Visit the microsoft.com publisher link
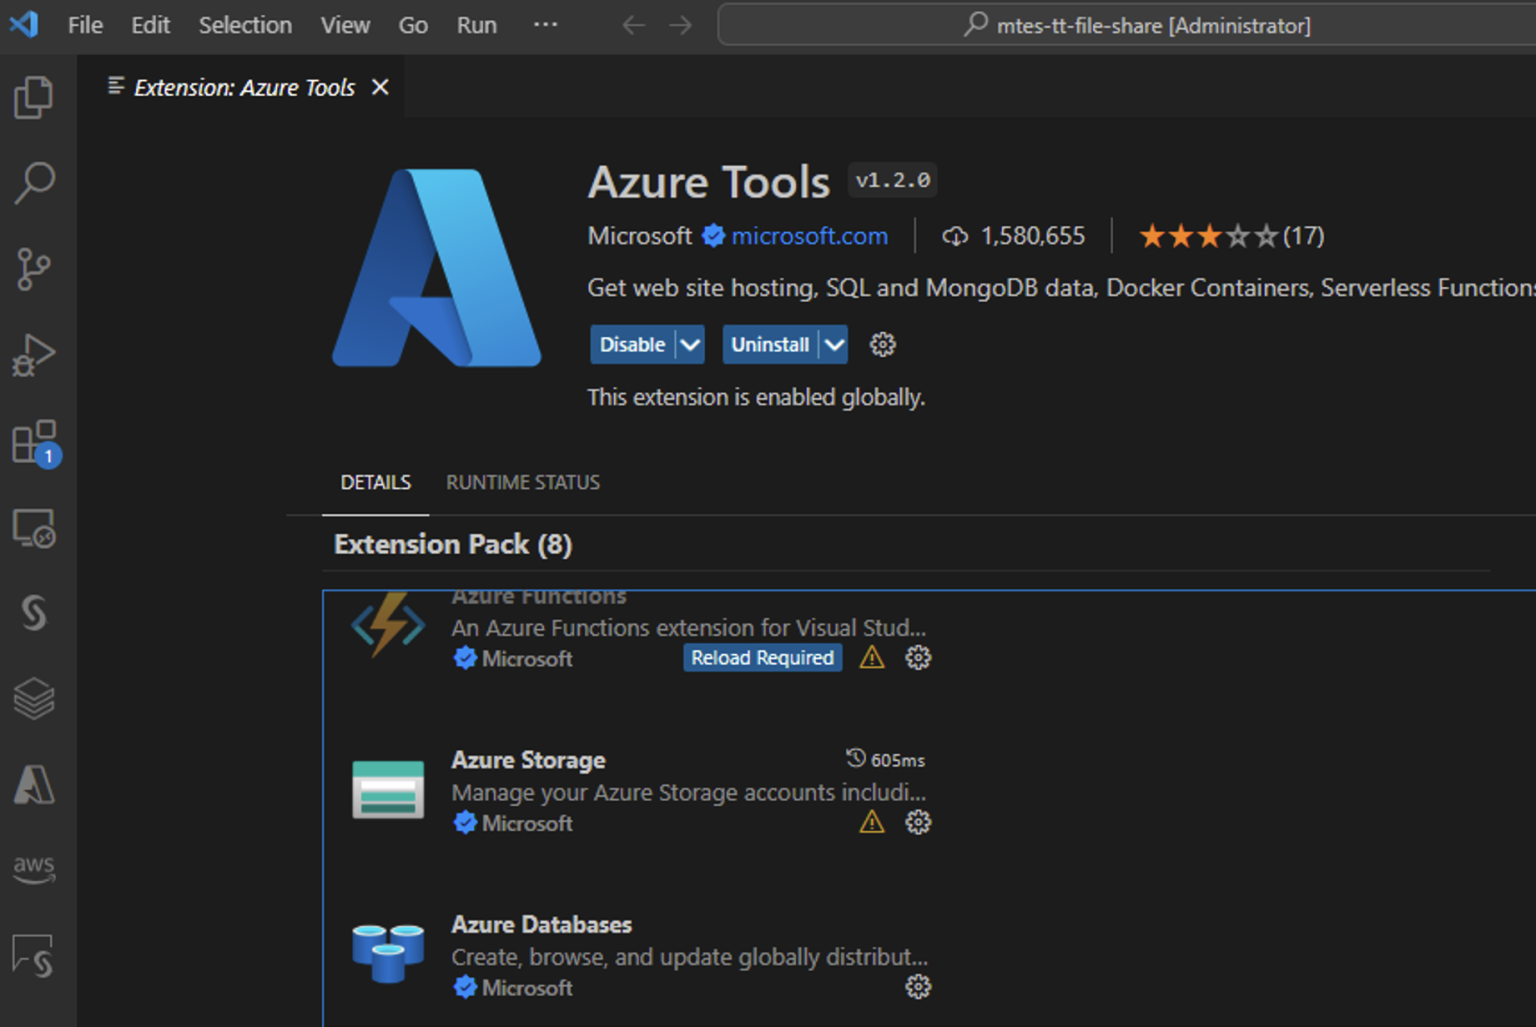 809,236
